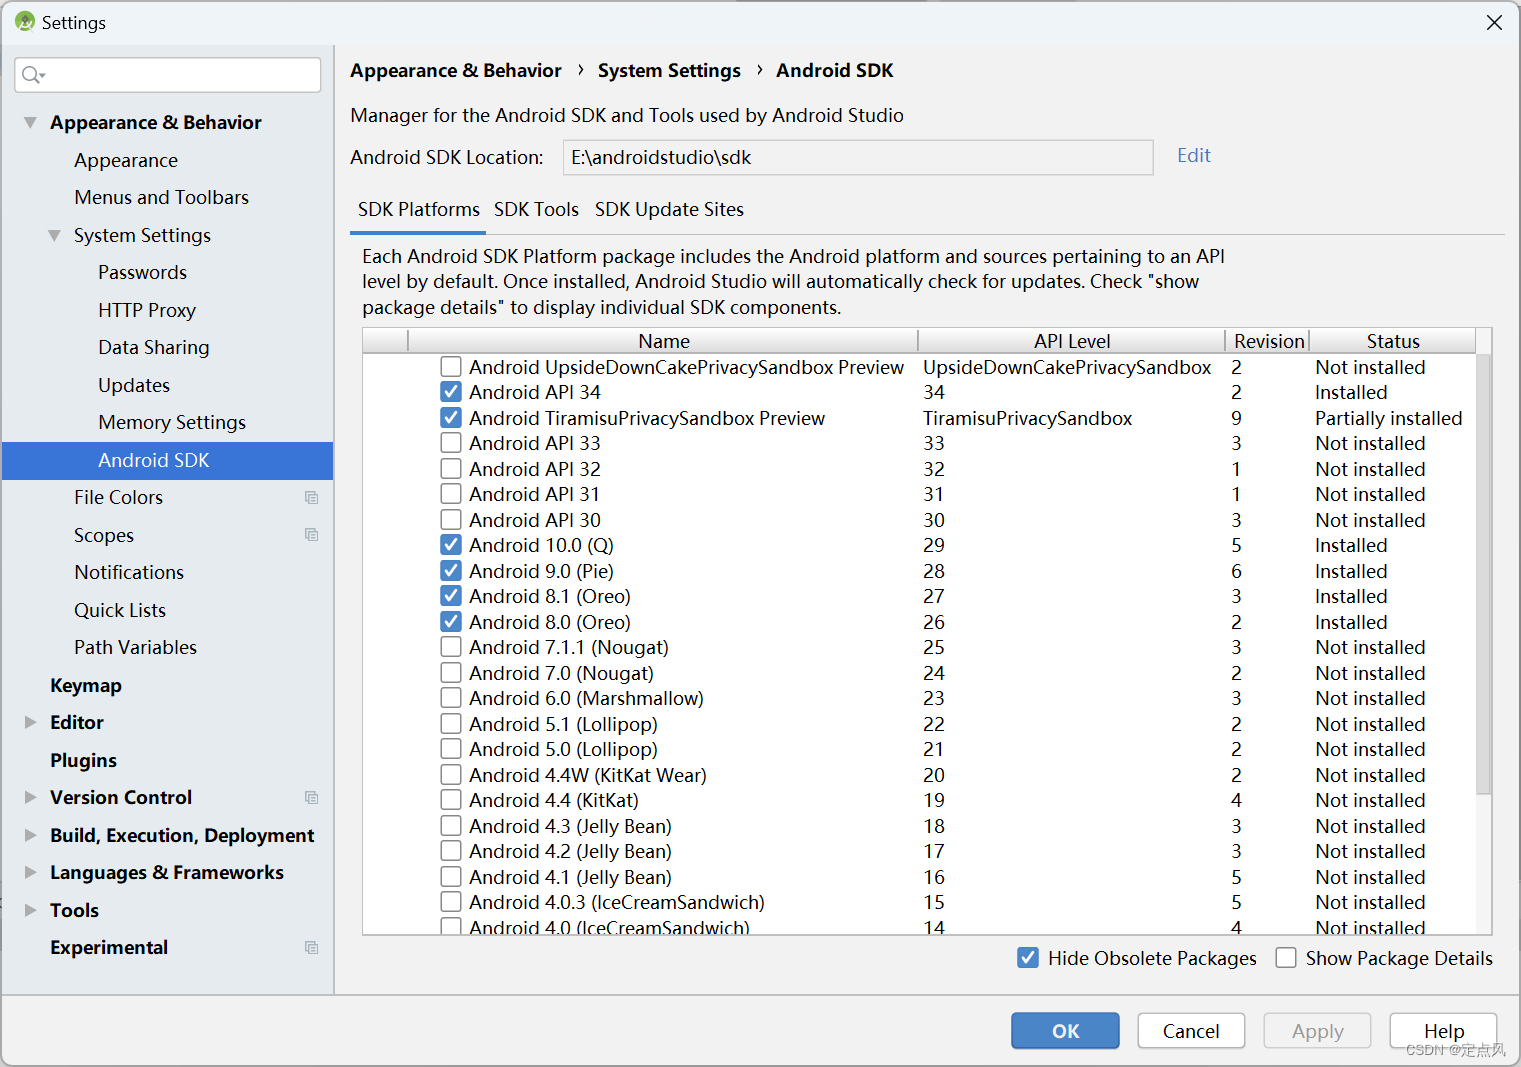Sort table by Status column header
The width and height of the screenshot is (1521, 1067).
click(1393, 341)
